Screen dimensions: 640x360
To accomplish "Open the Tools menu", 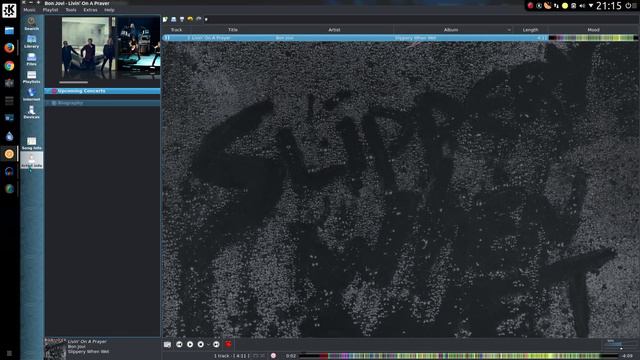I will 71,10.
